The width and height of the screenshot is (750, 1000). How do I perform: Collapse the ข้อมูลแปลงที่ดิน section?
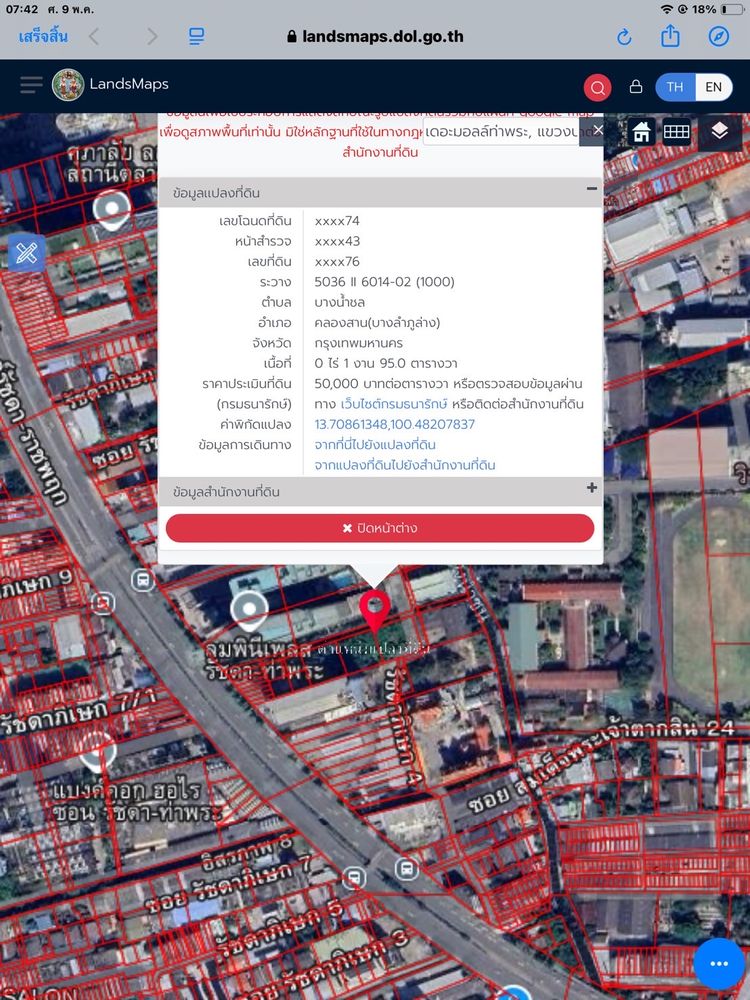click(591, 189)
